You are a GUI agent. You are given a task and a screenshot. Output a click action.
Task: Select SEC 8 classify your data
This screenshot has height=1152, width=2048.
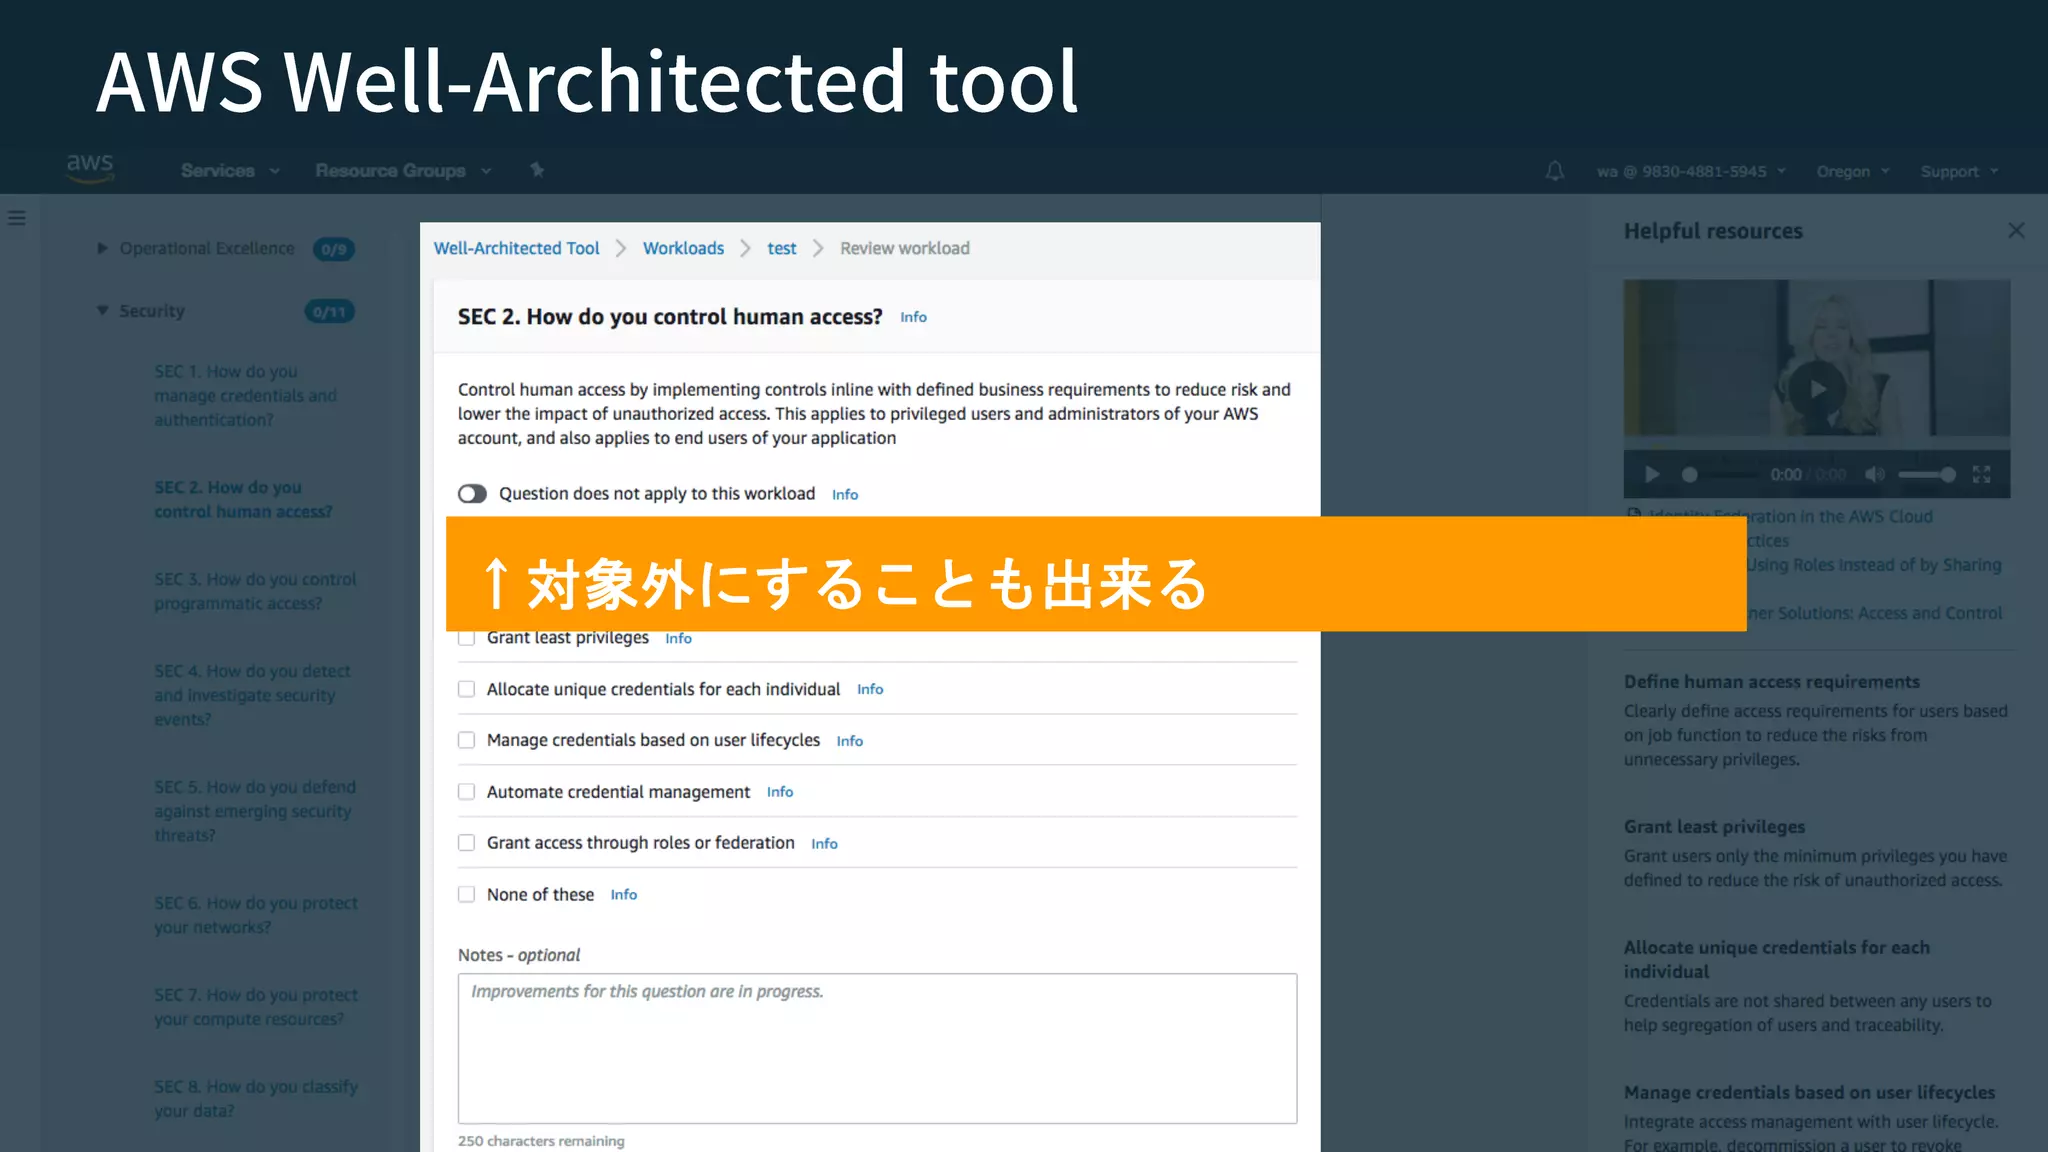pos(256,1099)
